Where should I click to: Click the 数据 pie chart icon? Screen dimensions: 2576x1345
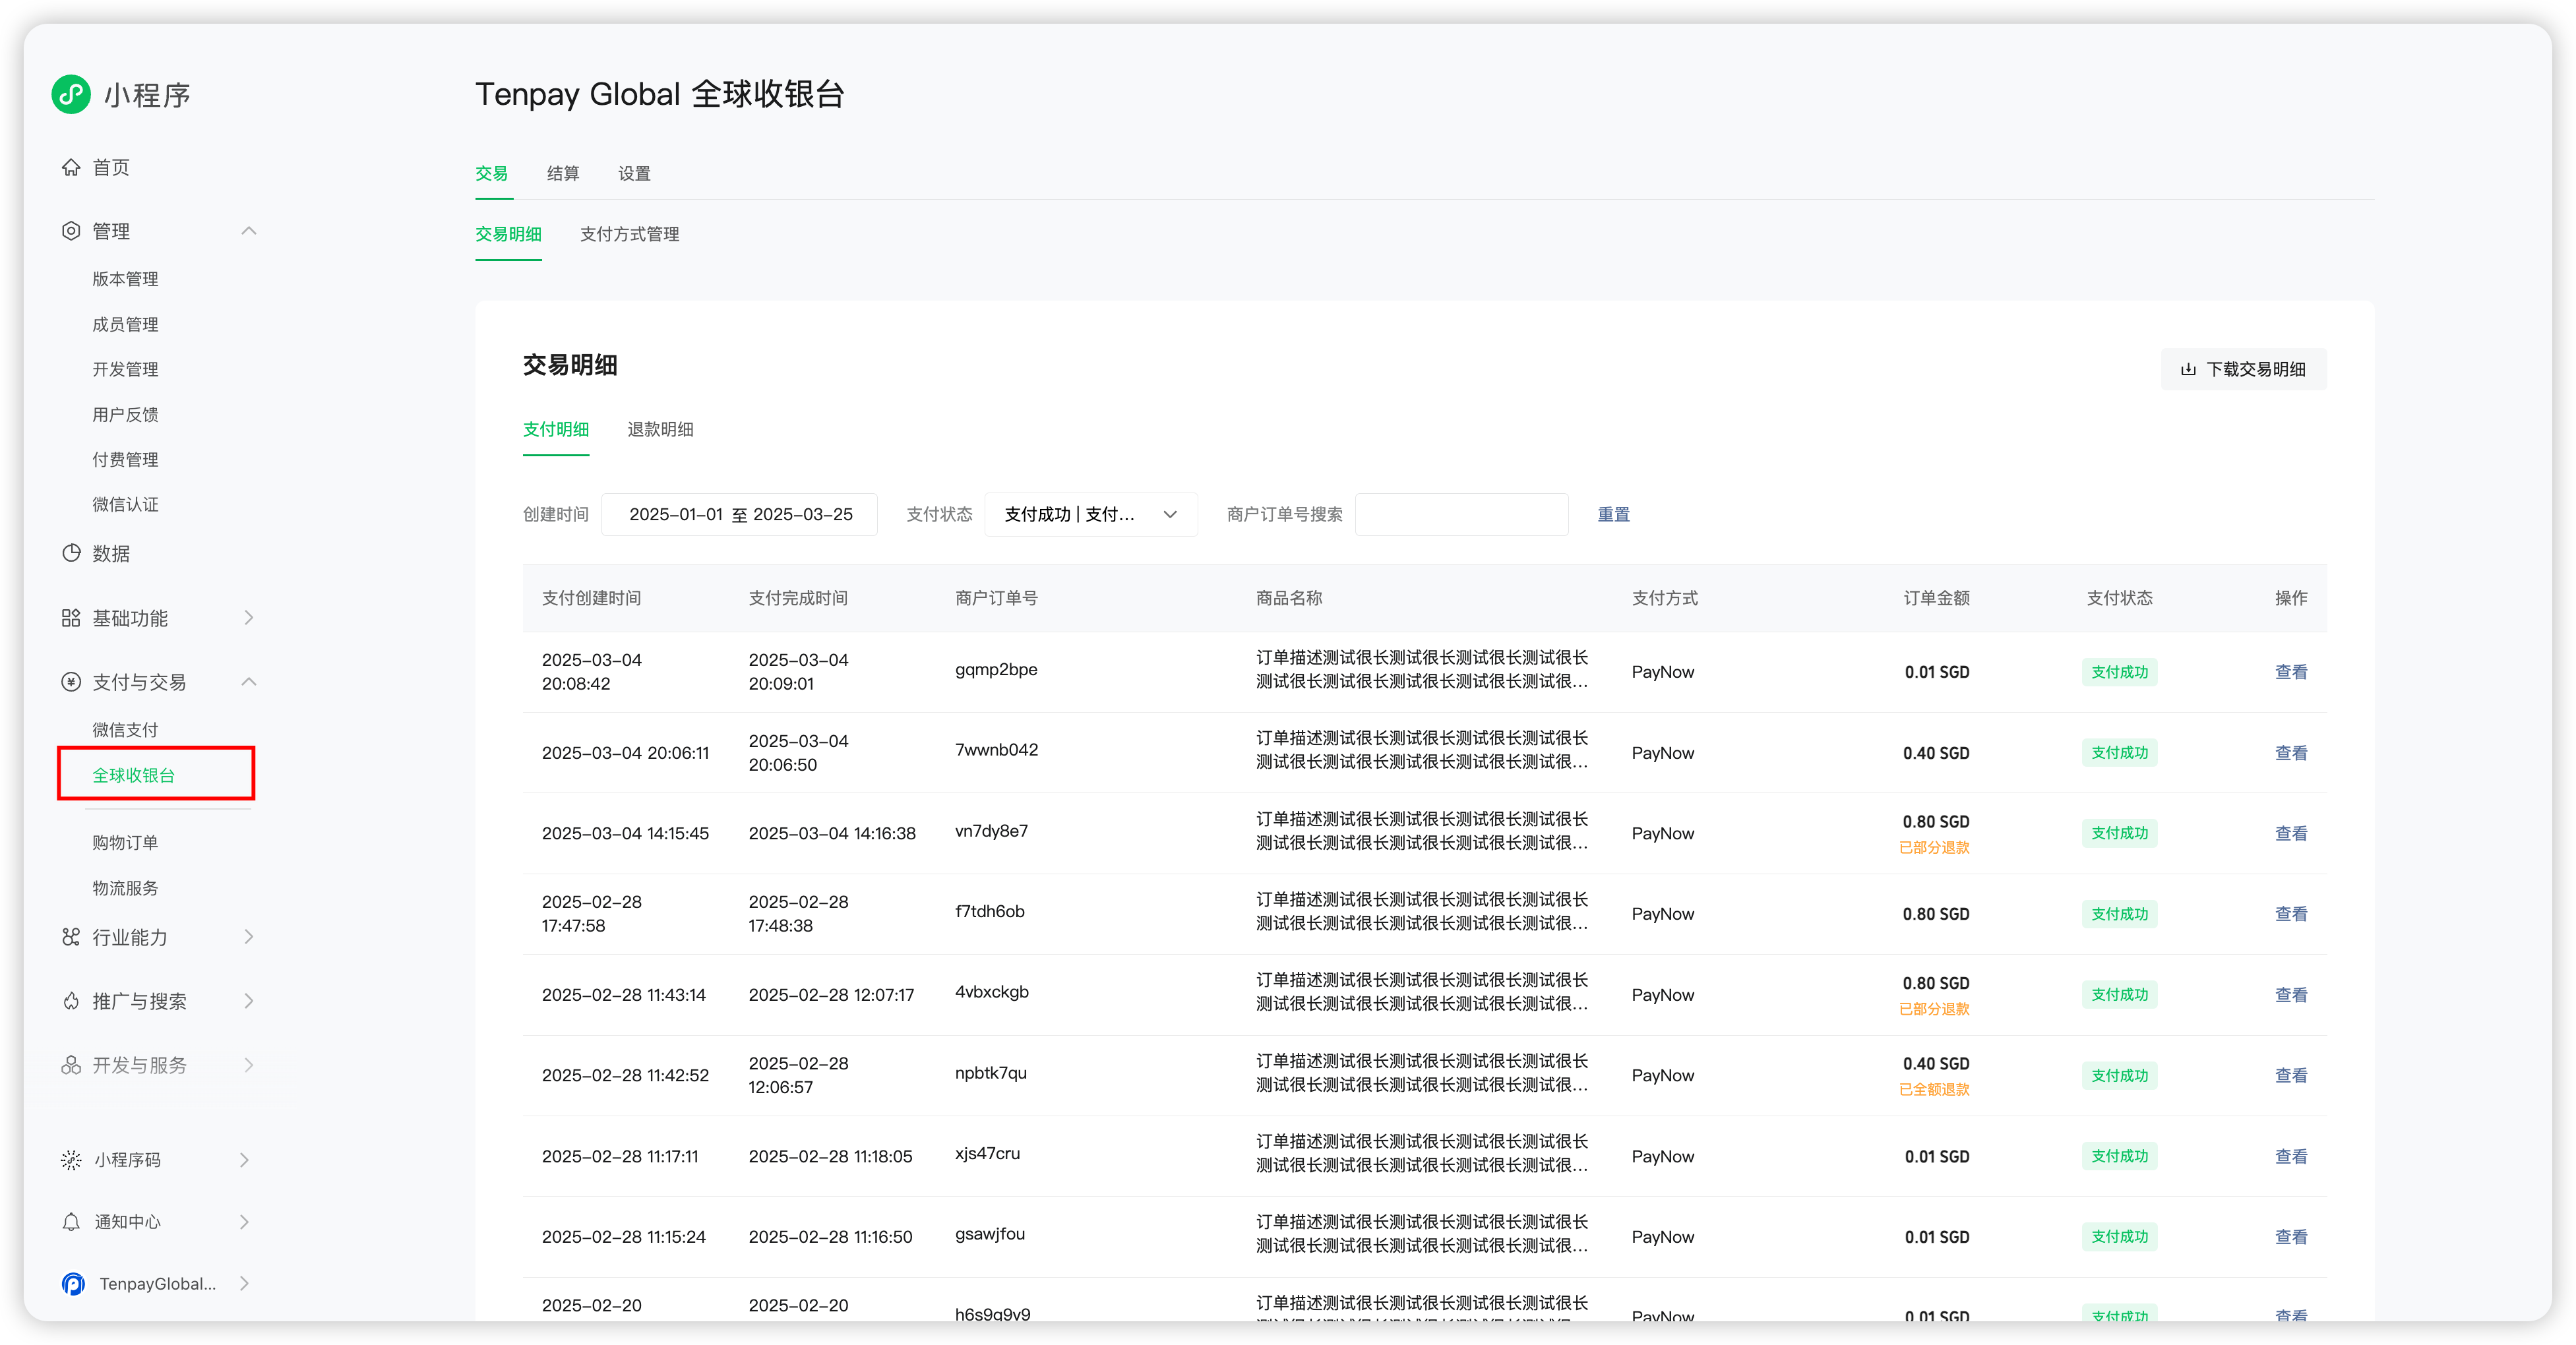point(71,553)
